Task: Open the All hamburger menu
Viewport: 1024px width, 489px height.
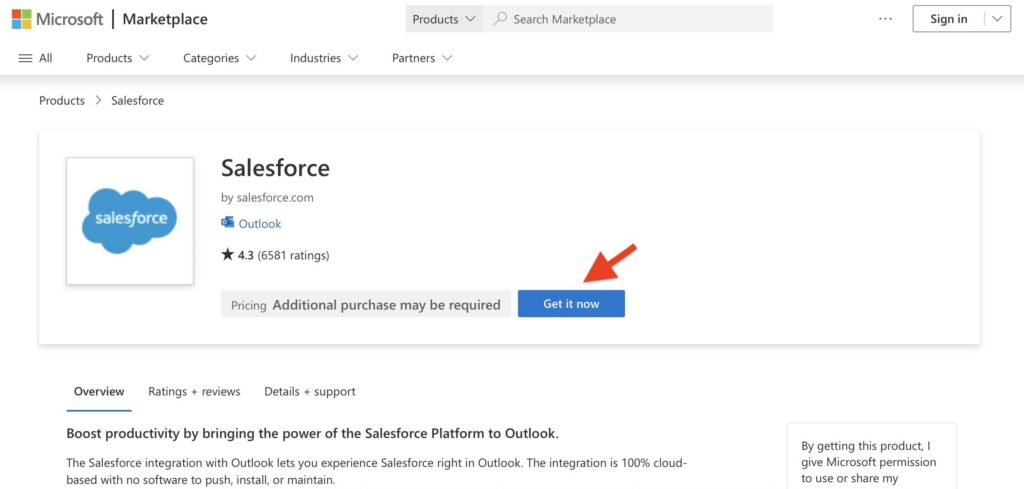Action: (35, 58)
